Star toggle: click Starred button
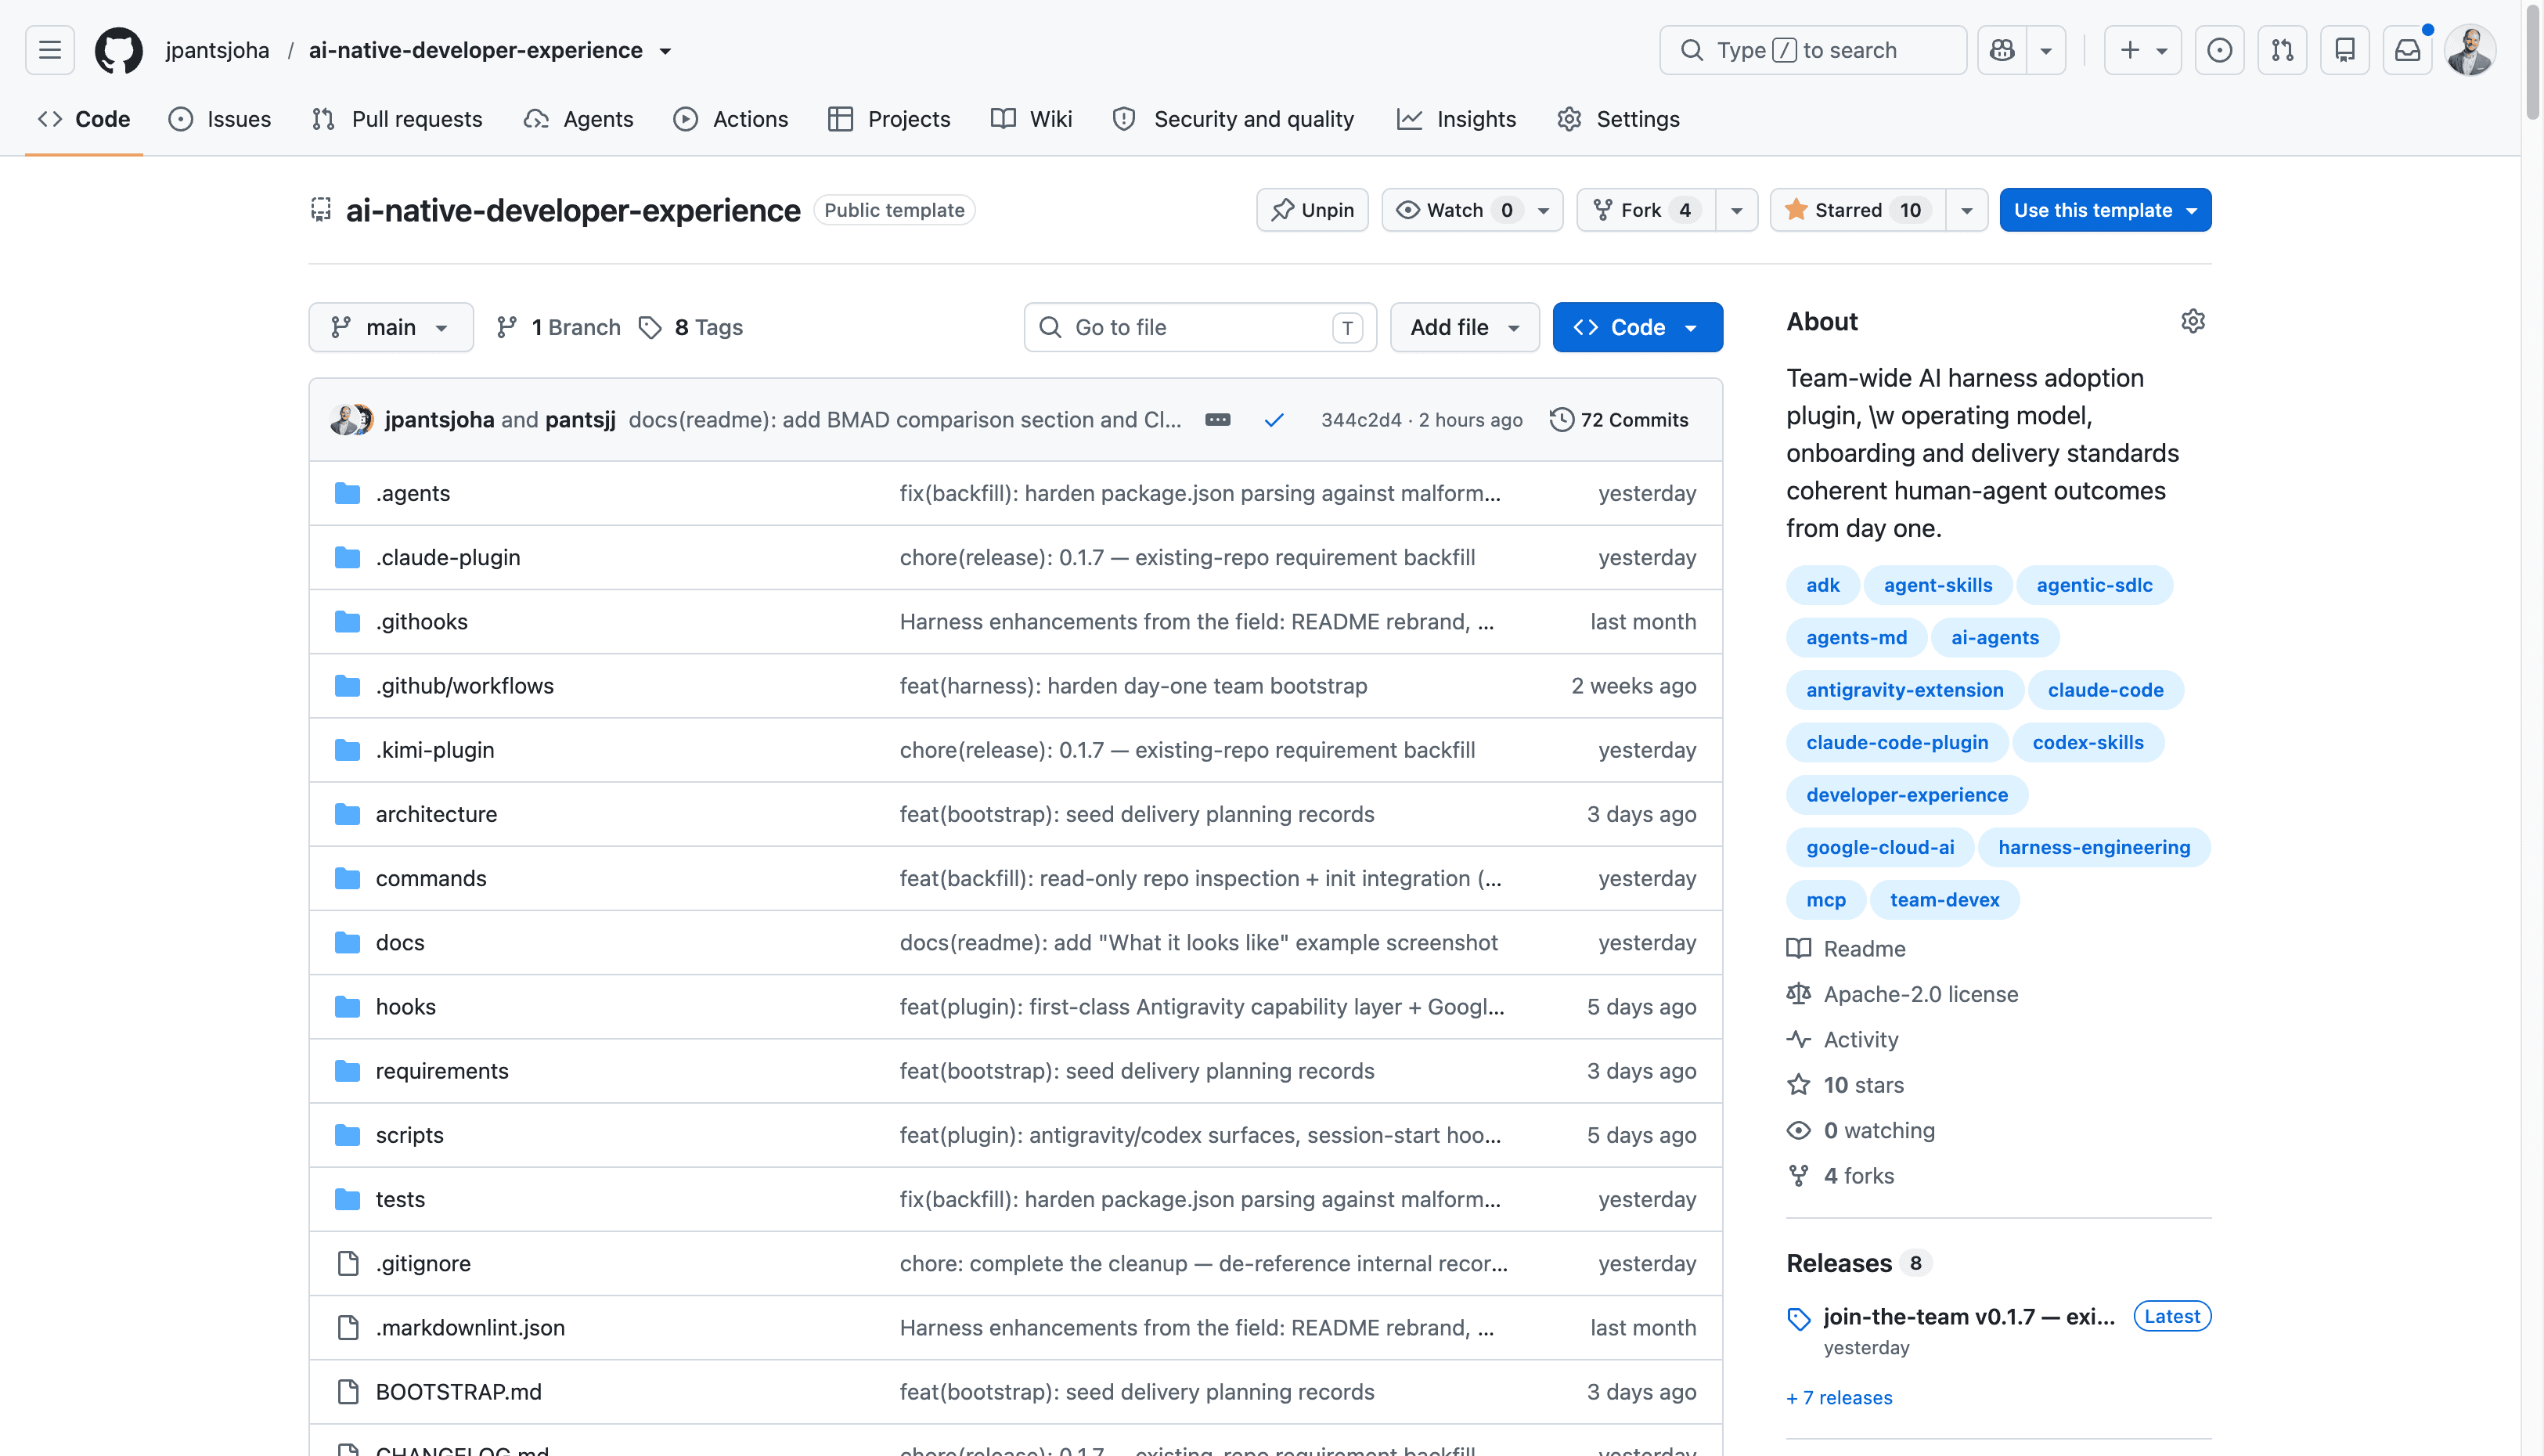The height and width of the screenshot is (1456, 2544). click(1858, 210)
